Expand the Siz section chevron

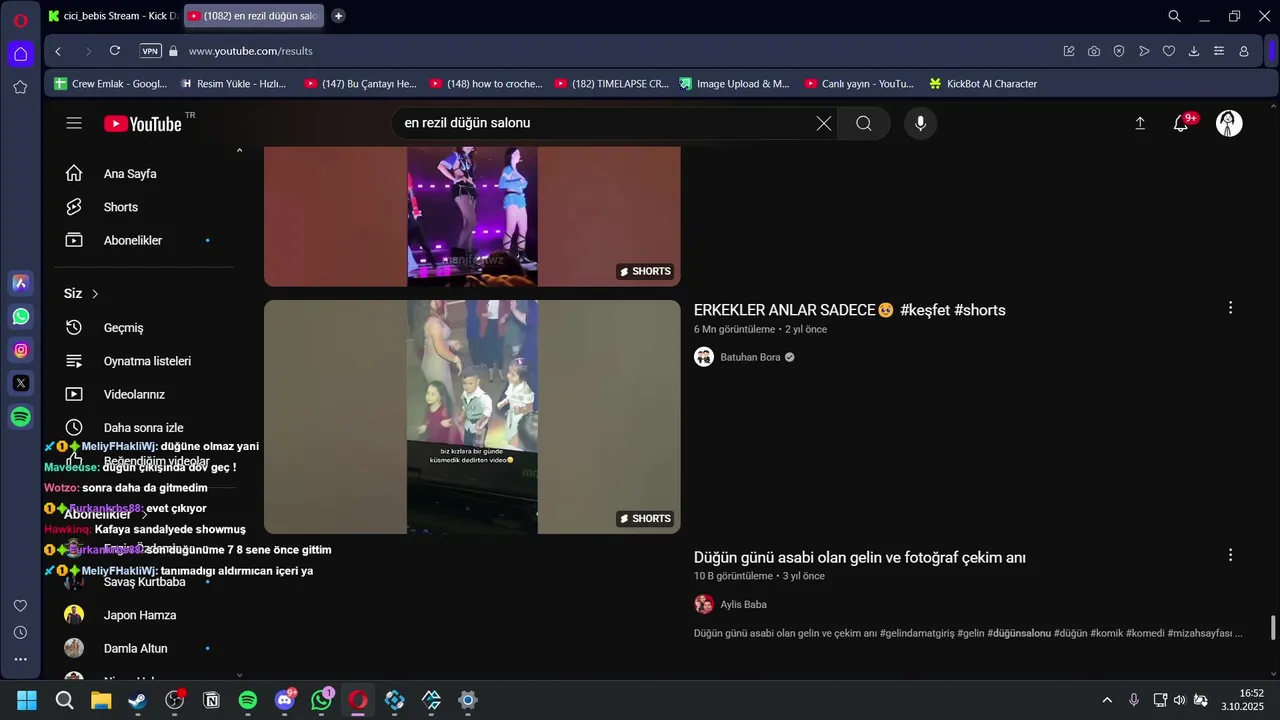click(95, 294)
